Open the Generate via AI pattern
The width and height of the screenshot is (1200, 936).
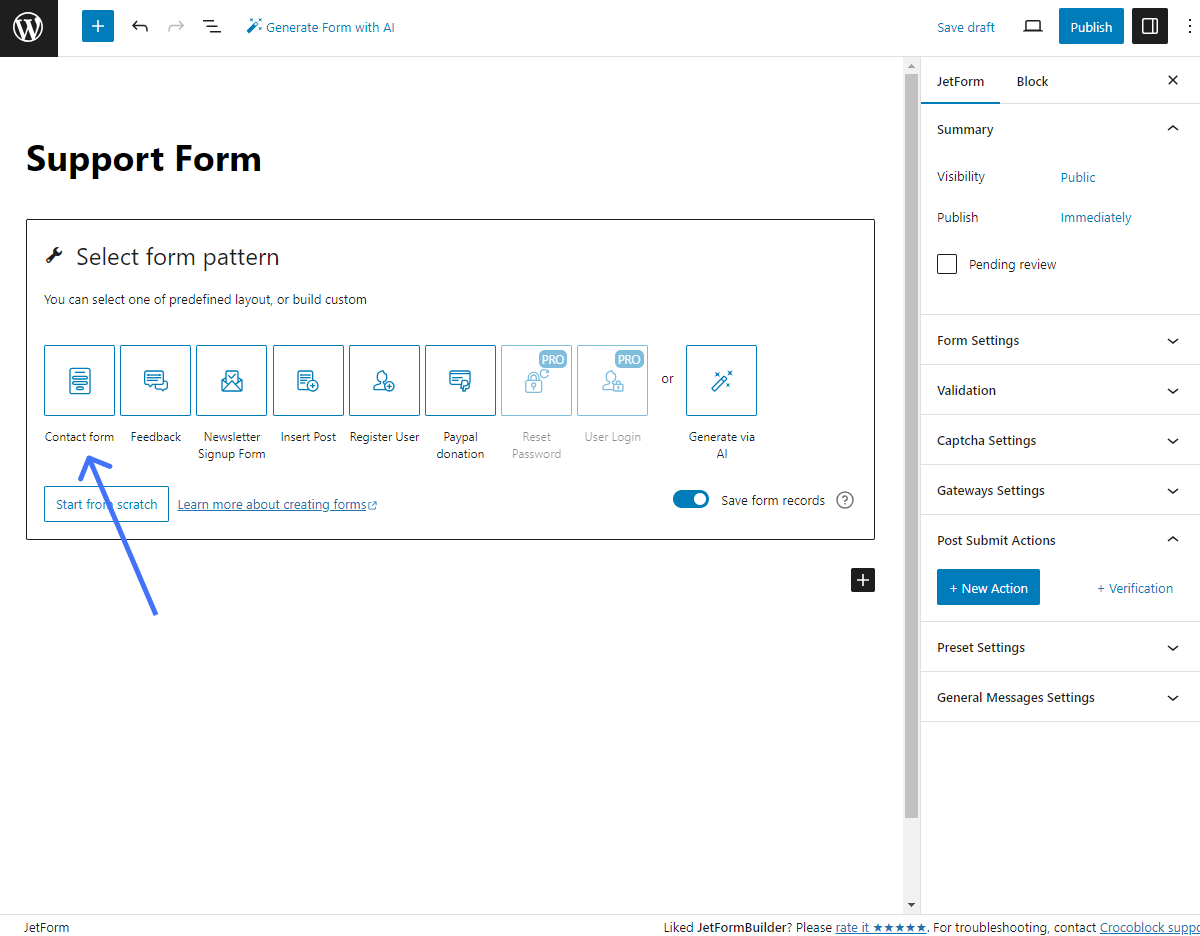(x=721, y=380)
